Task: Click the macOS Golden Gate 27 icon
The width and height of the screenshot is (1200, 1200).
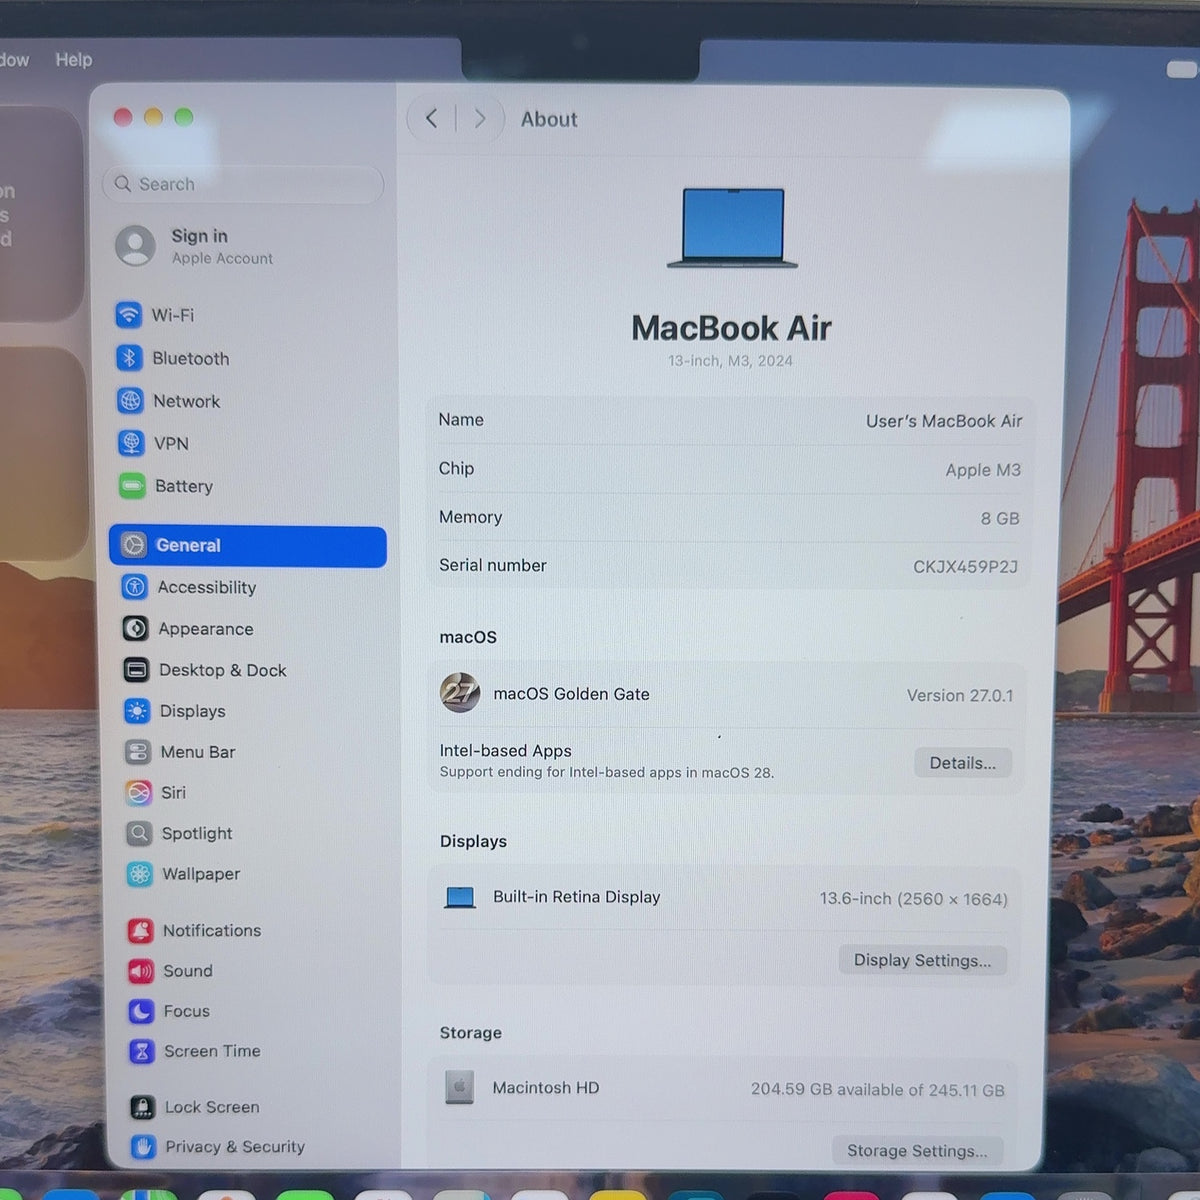Action: click(x=460, y=692)
